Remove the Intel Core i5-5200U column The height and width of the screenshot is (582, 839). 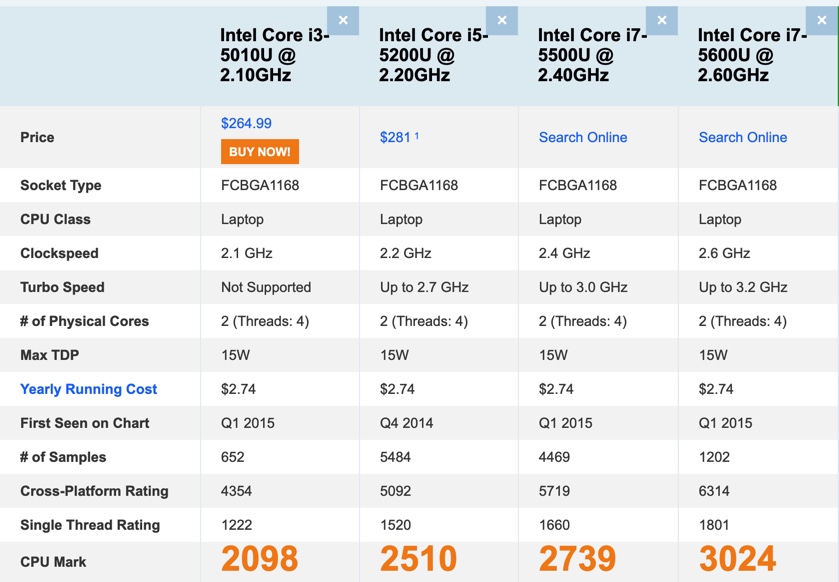(x=502, y=20)
